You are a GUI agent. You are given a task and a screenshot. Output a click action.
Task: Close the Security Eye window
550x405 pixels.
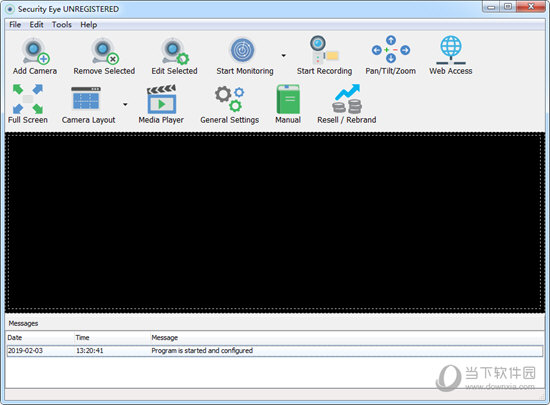[531, 7]
